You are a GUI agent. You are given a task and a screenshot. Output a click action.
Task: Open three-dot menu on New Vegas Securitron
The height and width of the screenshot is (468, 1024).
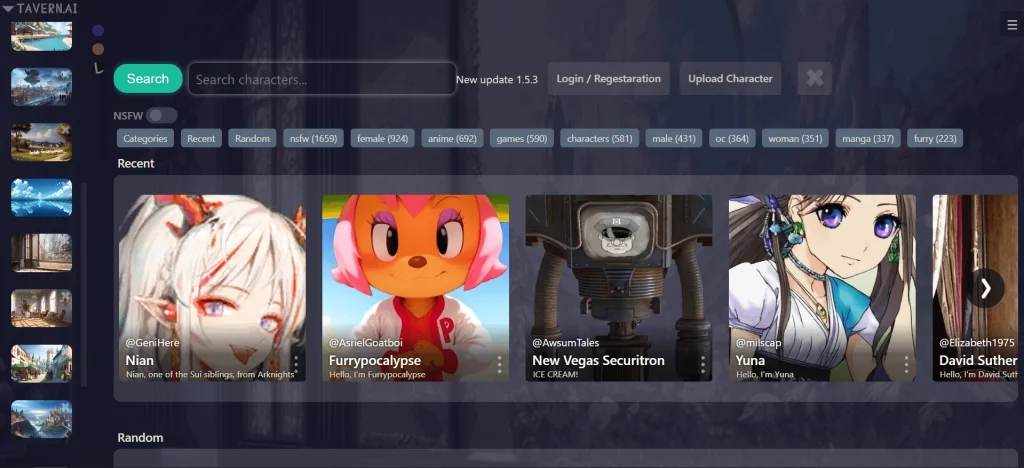click(703, 364)
